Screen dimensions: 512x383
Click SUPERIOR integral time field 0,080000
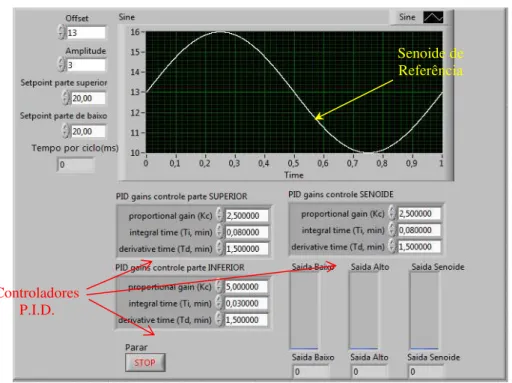point(247,232)
